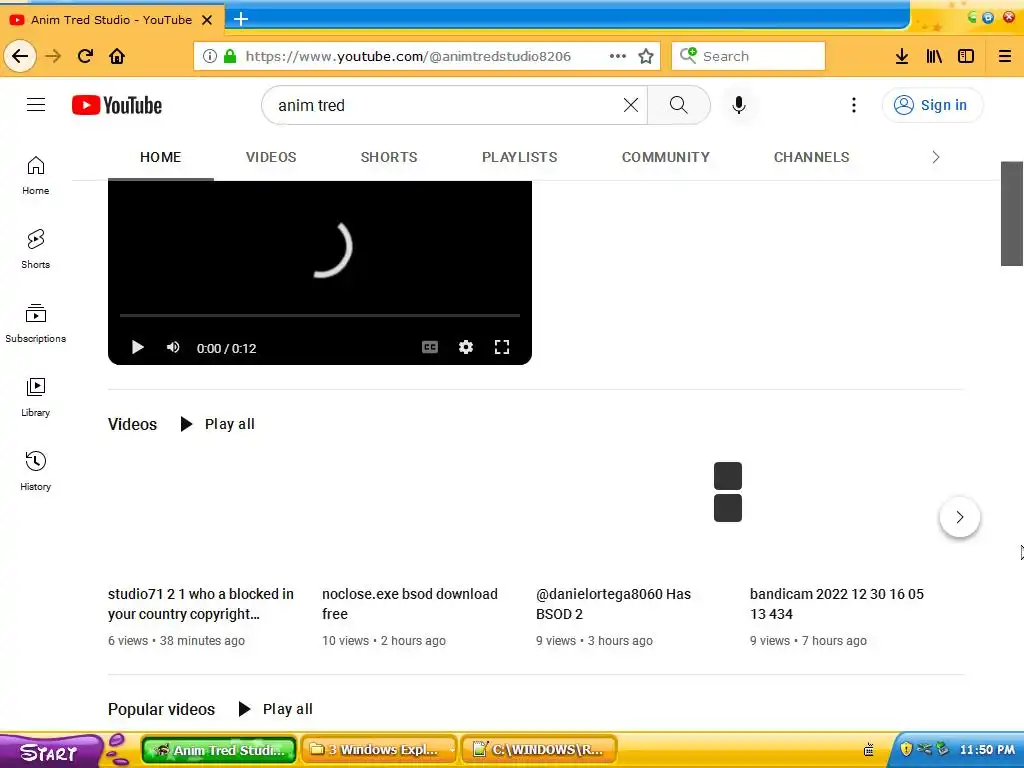Switch to the COMMUNITY tab
Screen dimensions: 1024x768
[x=665, y=157]
